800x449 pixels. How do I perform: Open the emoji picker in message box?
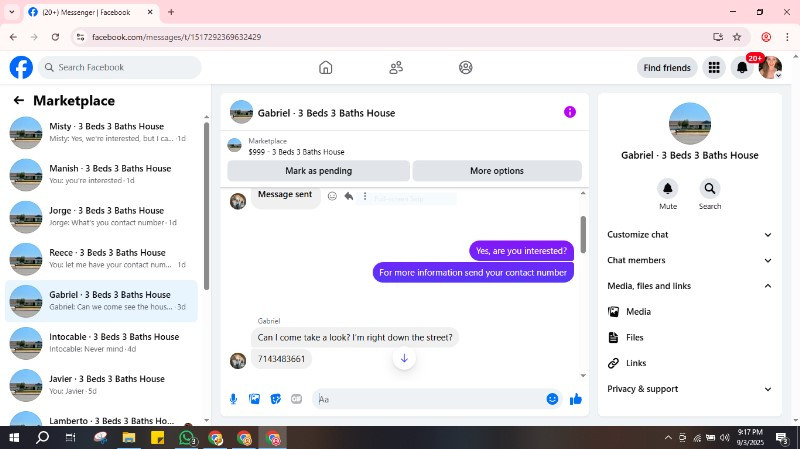tap(552, 399)
